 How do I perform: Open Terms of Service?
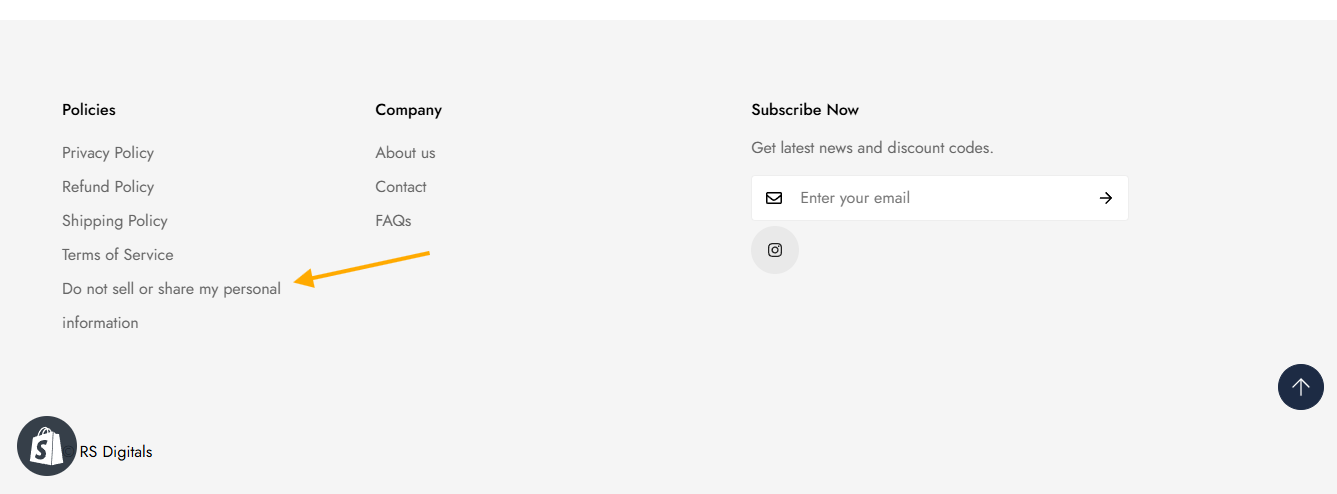pos(118,255)
